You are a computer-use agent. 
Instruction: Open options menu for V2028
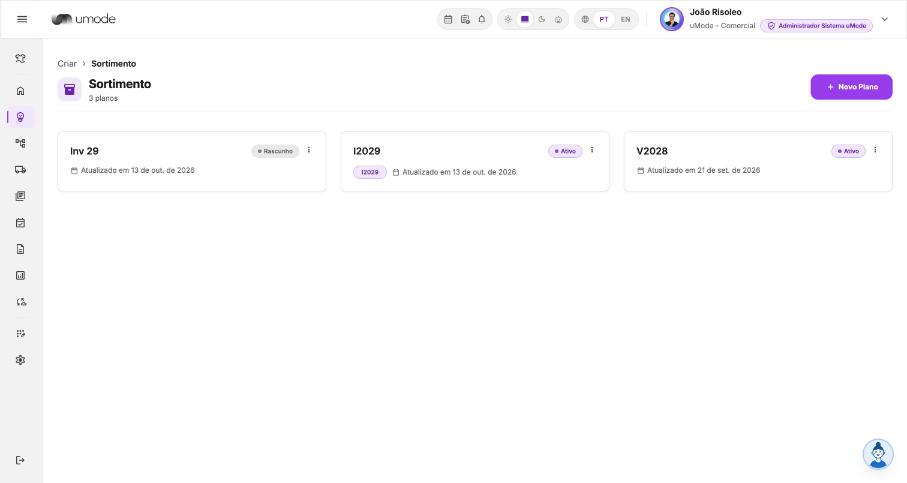click(875, 150)
